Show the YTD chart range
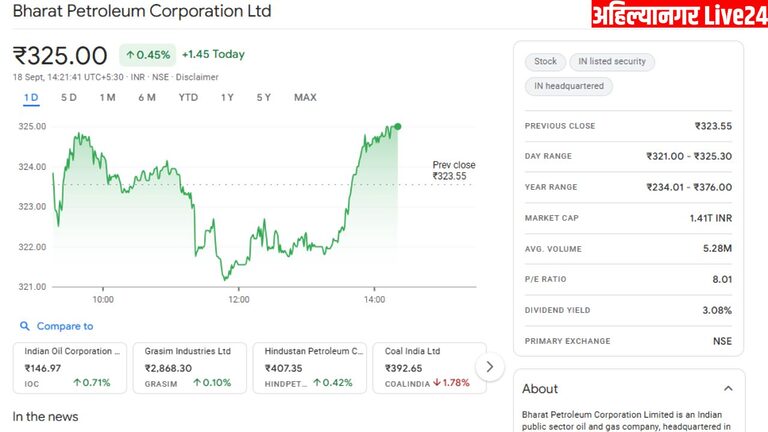The width and height of the screenshot is (768, 432). (188, 97)
